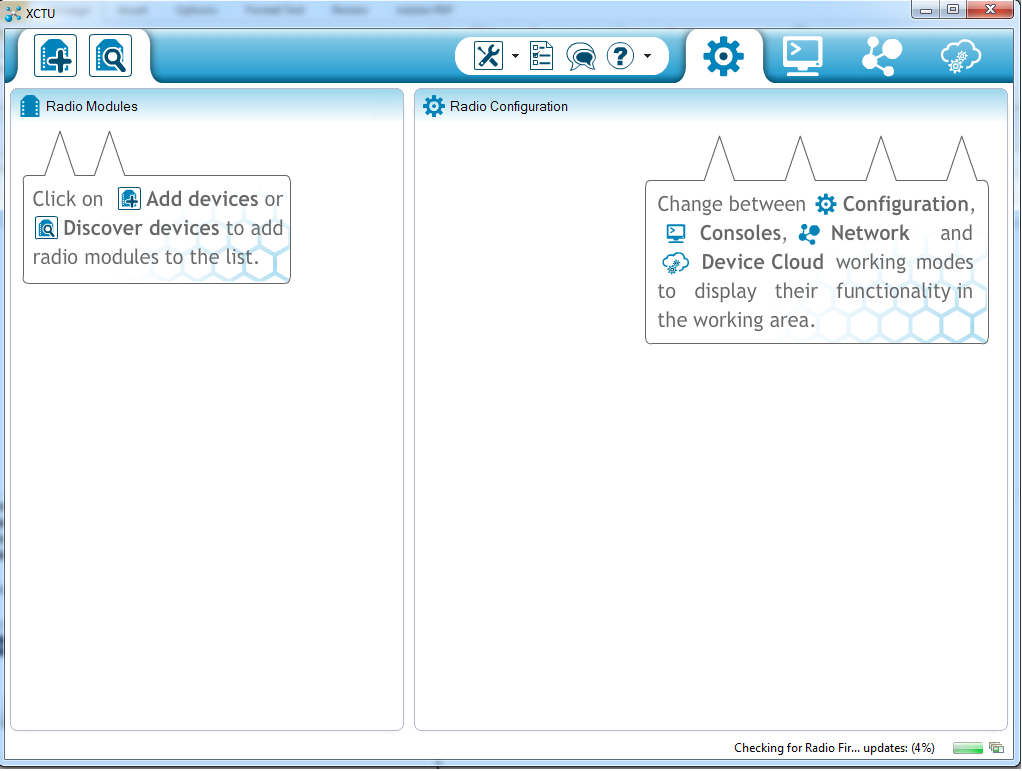This screenshot has height=771, width=1022.
Task: Click the 'Change between Configuration' hint balloon
Action: [816, 261]
